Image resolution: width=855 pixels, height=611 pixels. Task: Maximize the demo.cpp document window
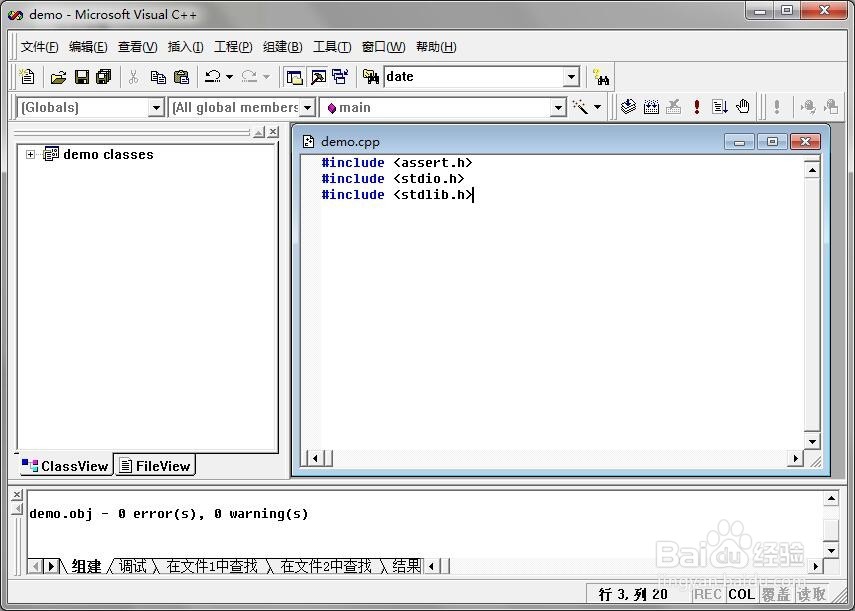click(772, 142)
